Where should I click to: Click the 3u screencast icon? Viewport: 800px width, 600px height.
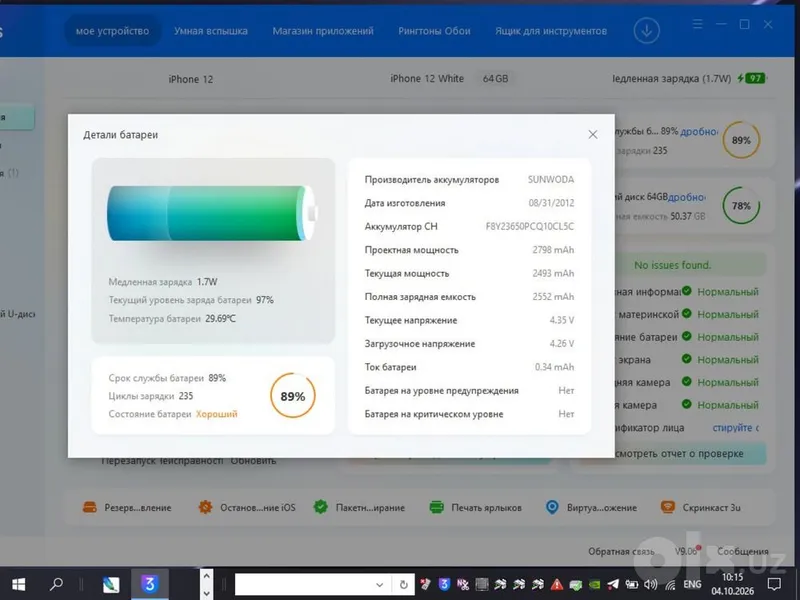pos(667,507)
